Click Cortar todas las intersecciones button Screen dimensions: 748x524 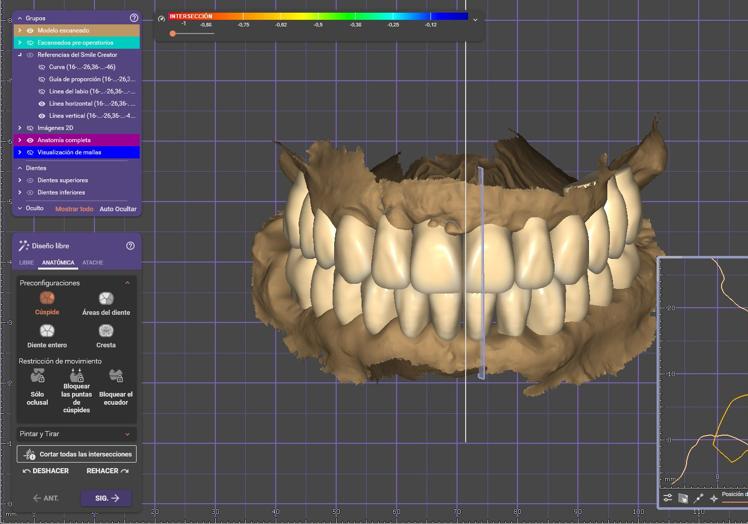[77, 454]
